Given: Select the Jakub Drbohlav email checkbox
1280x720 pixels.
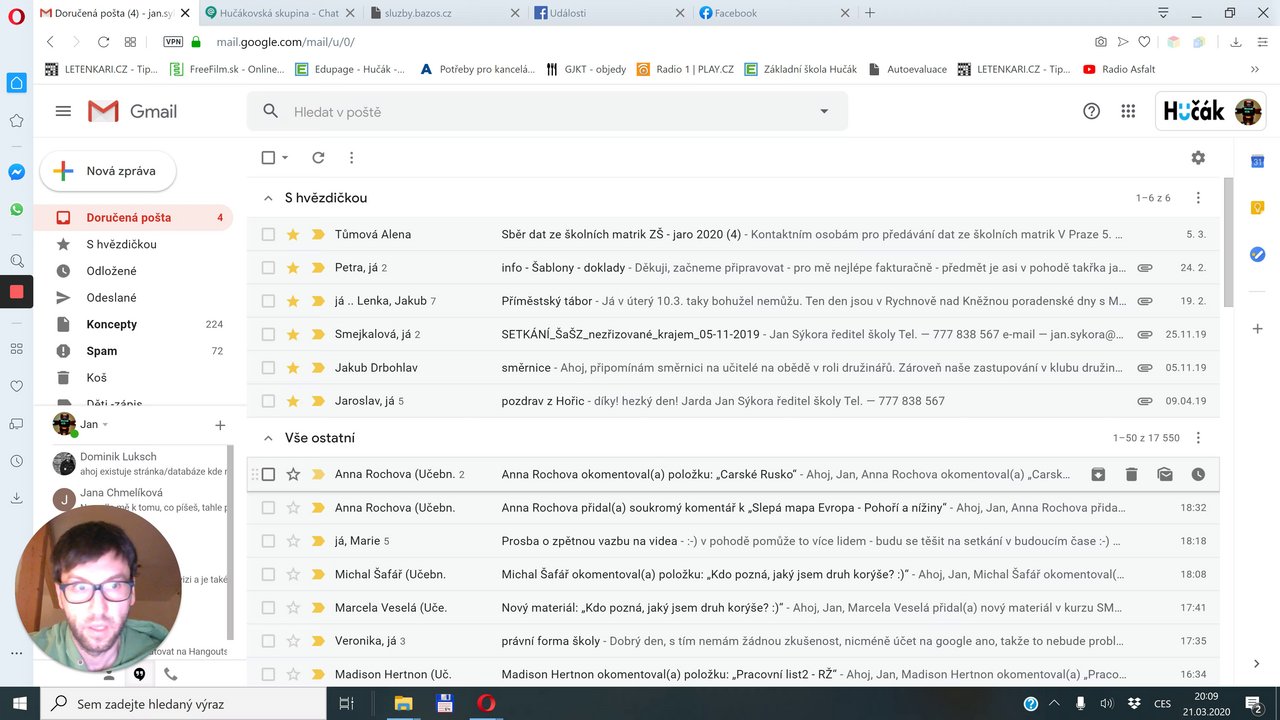Looking at the screenshot, I should 268,368.
